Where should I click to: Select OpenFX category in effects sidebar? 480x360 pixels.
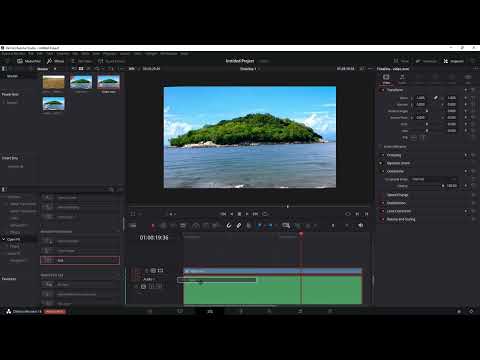tap(14, 239)
